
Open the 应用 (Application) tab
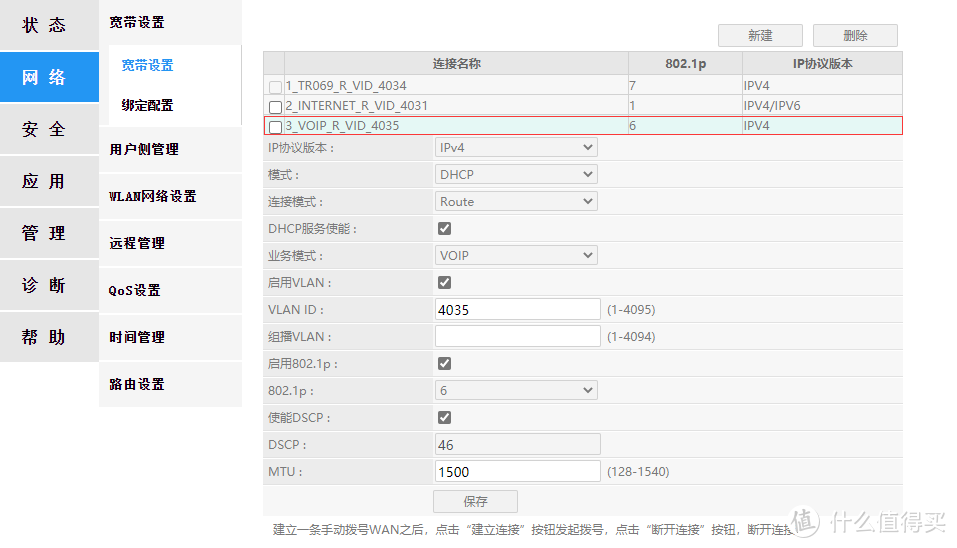coord(49,181)
